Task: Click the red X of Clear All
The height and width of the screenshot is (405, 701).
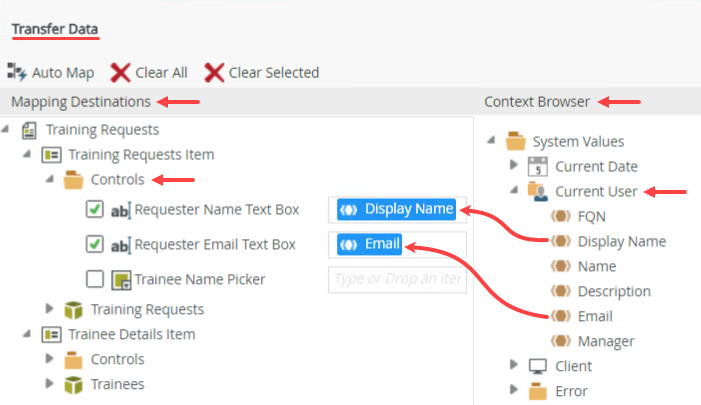Action: click(120, 72)
